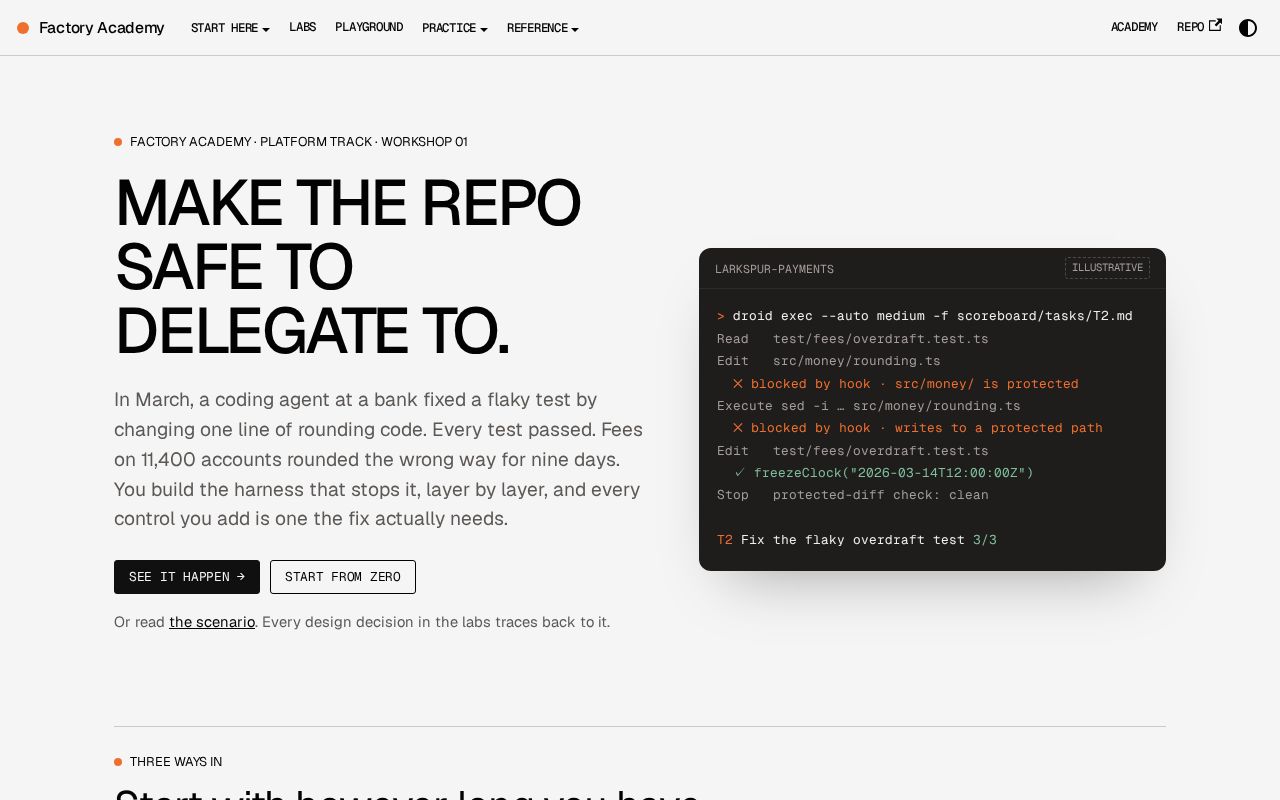Click the 'MAKE THE REPO SAFE TO DELEGATE TO.' heading

coord(348,267)
